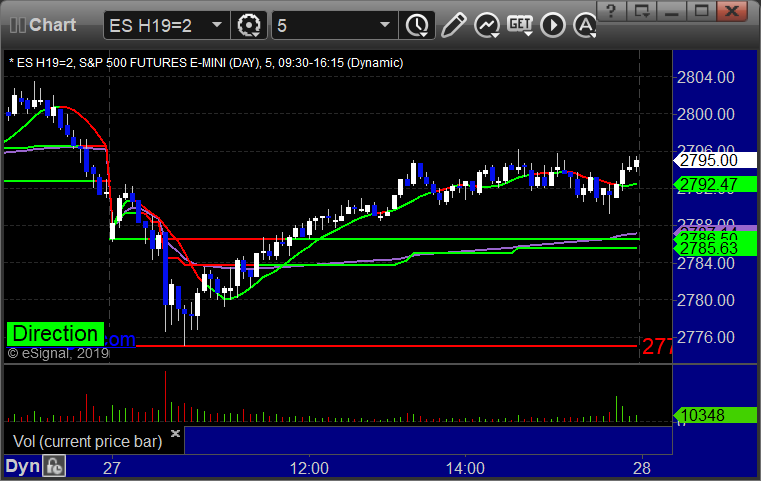
Task: Open the GET studies menu icon
Action: point(520,25)
